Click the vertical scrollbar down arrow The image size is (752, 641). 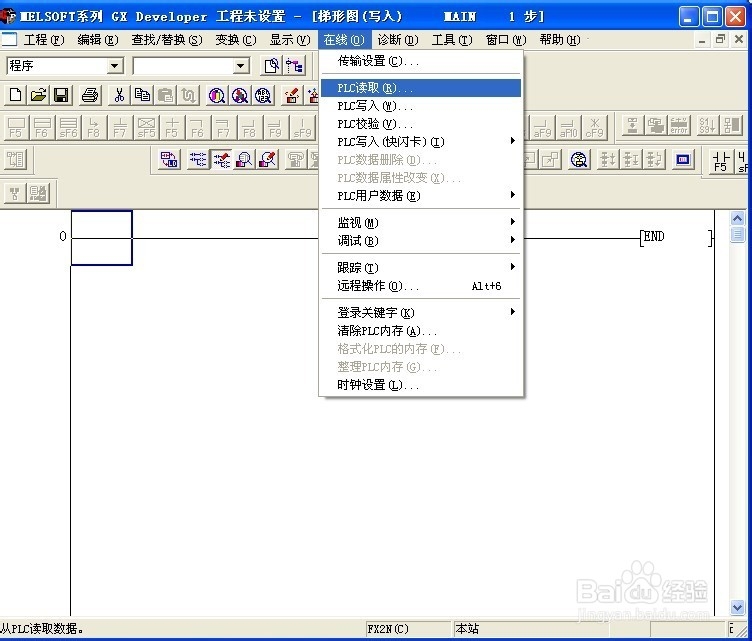coord(738,607)
